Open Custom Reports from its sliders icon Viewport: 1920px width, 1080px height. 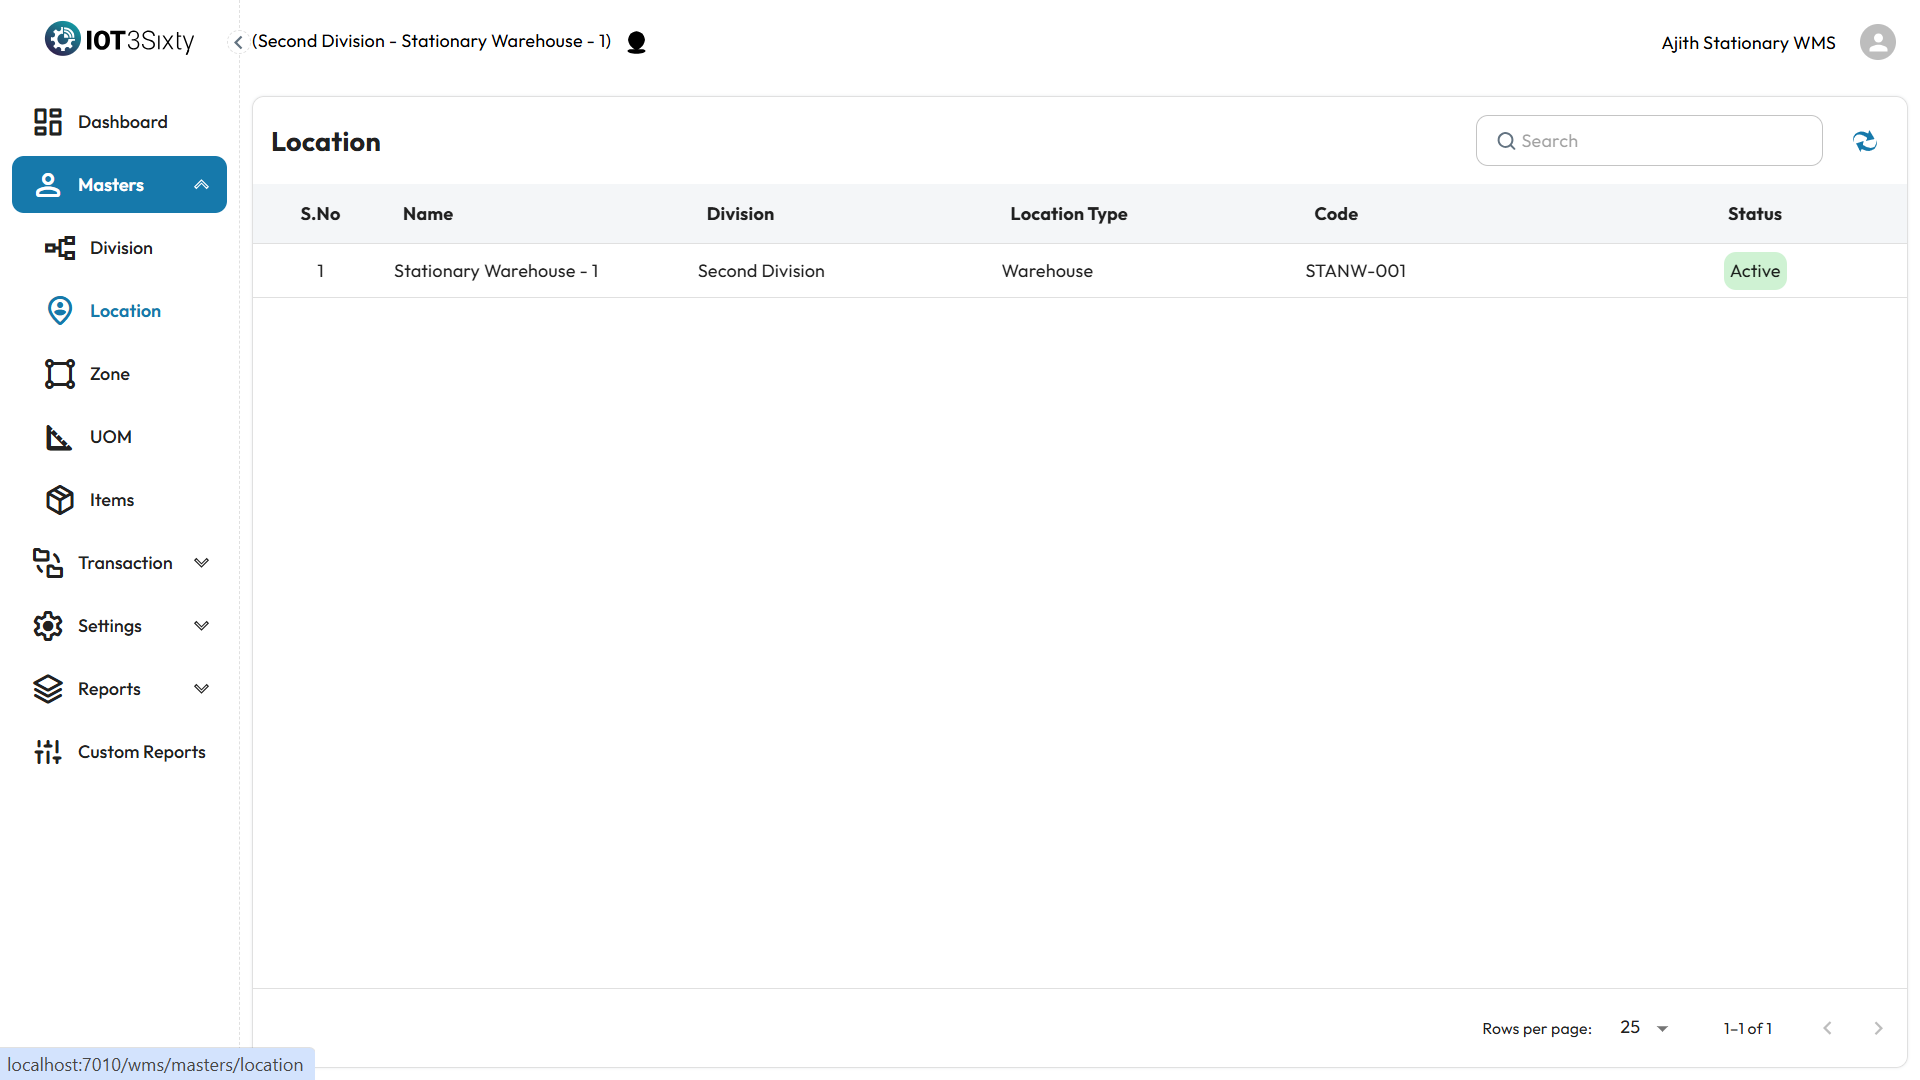[48, 752]
